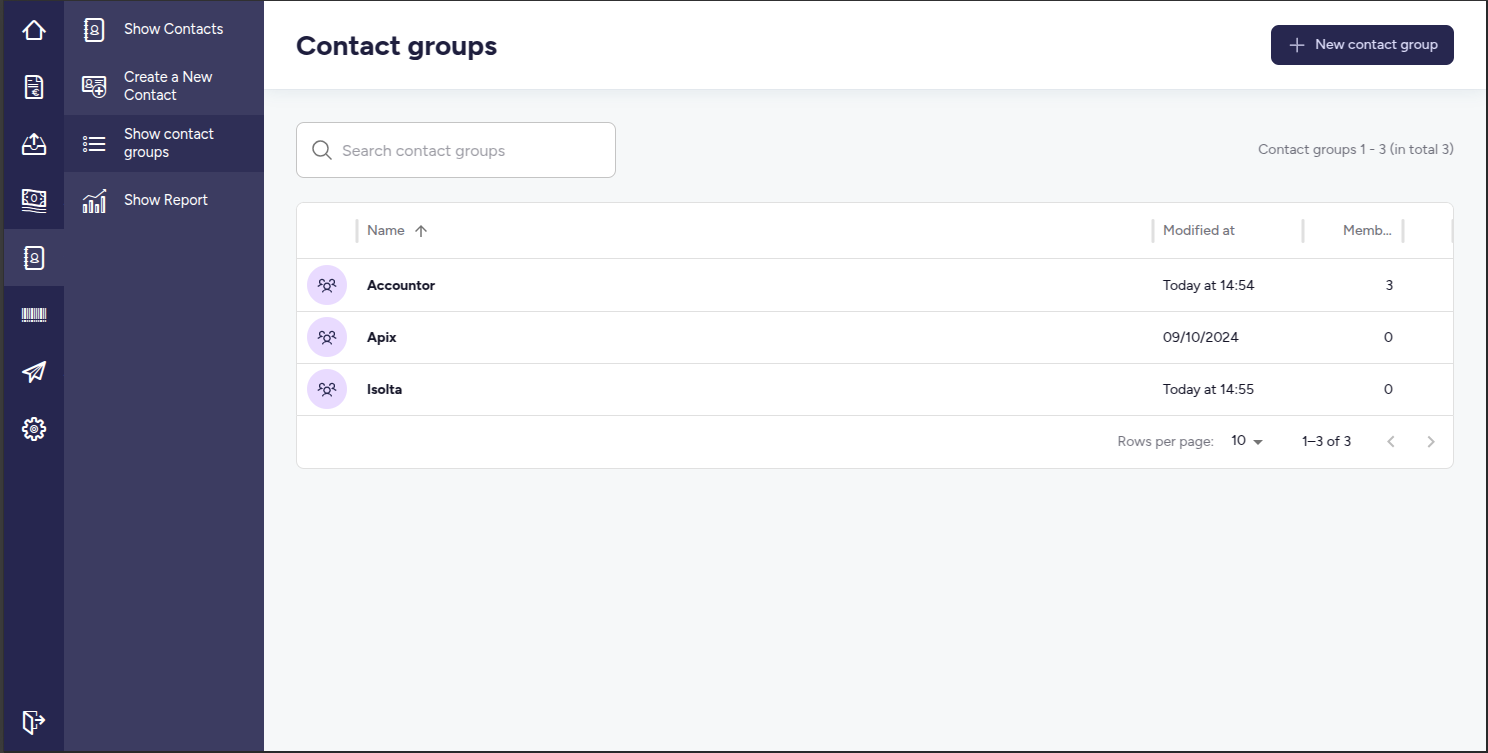Viewport: 1488px width, 753px height.
Task: Click the Accountor group avatar icon
Action: [327, 285]
